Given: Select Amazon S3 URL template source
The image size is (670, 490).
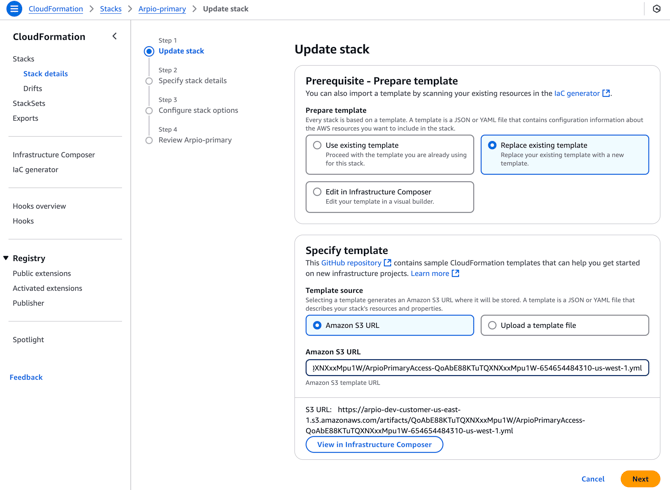Looking at the screenshot, I should [x=318, y=325].
